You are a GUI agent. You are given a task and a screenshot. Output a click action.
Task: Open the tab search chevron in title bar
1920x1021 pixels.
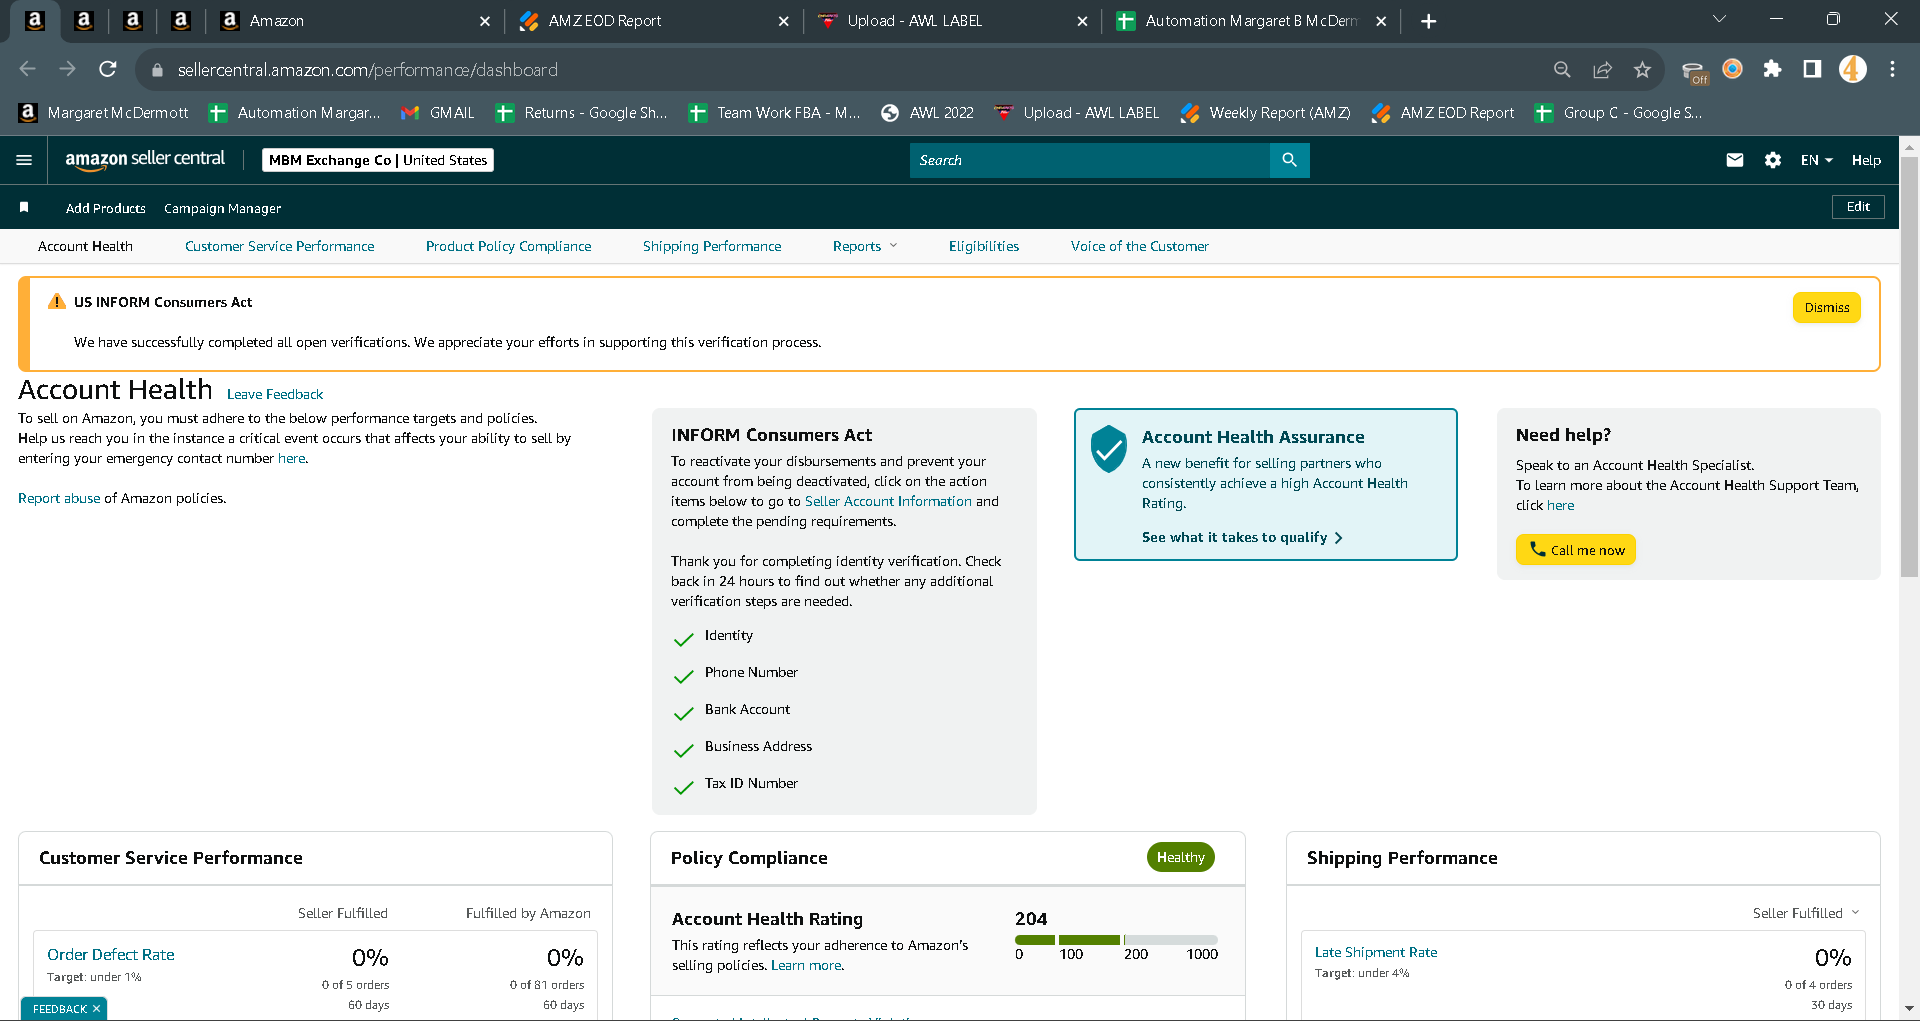pos(1719,19)
